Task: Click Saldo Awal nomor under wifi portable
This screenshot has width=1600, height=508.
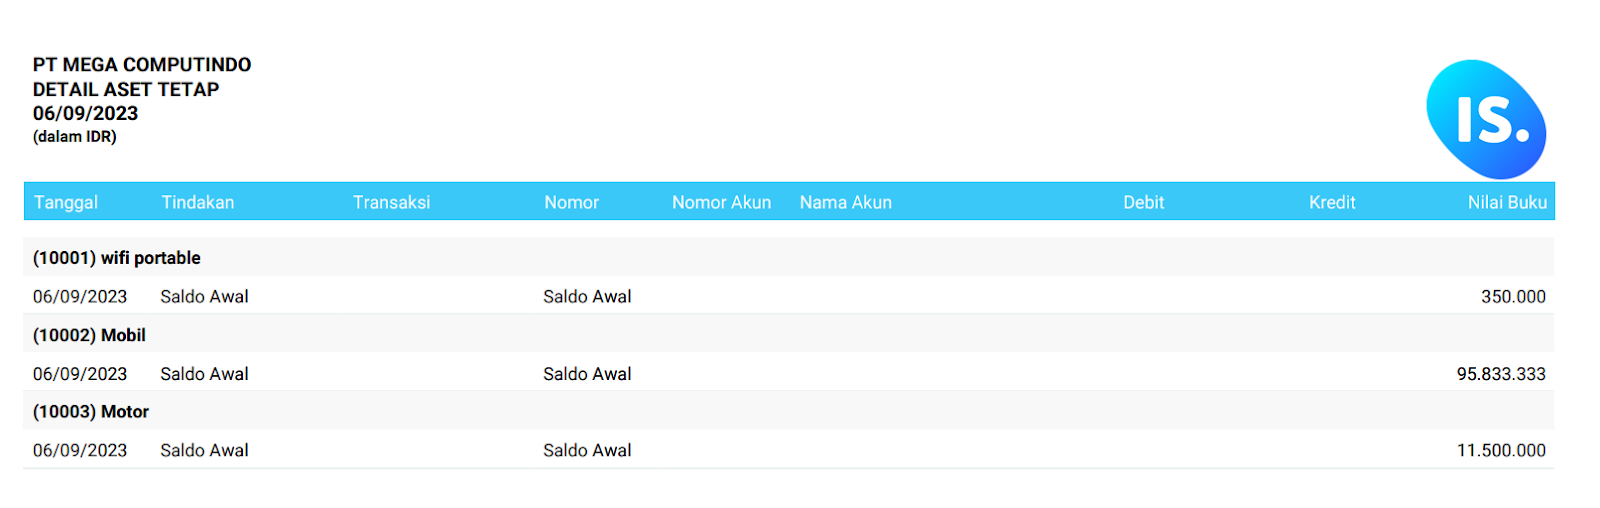Action: click(x=587, y=297)
